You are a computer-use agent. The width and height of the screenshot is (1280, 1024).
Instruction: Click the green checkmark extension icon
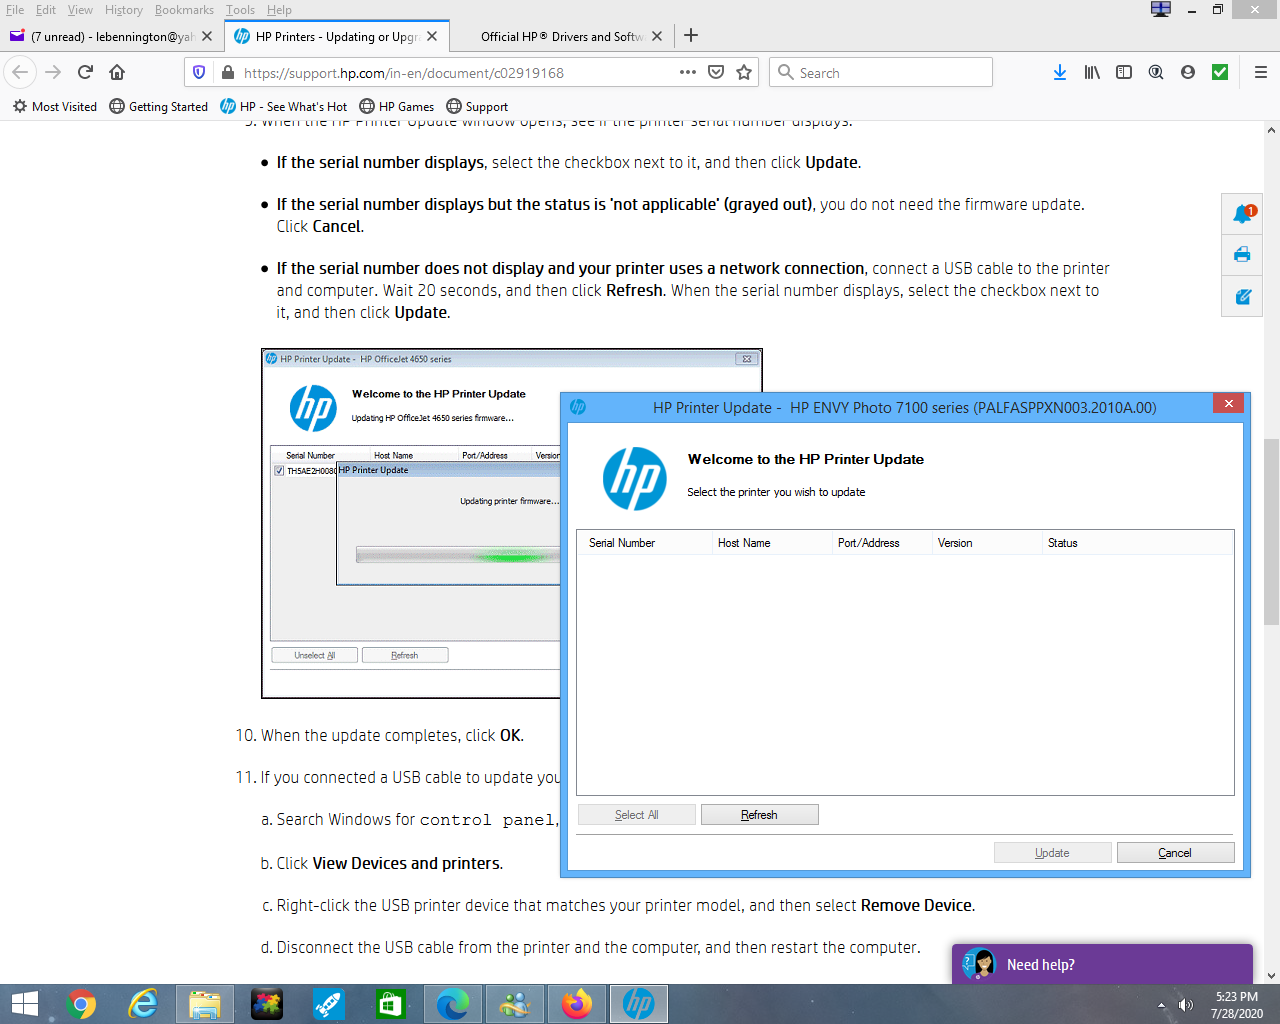pos(1220,72)
